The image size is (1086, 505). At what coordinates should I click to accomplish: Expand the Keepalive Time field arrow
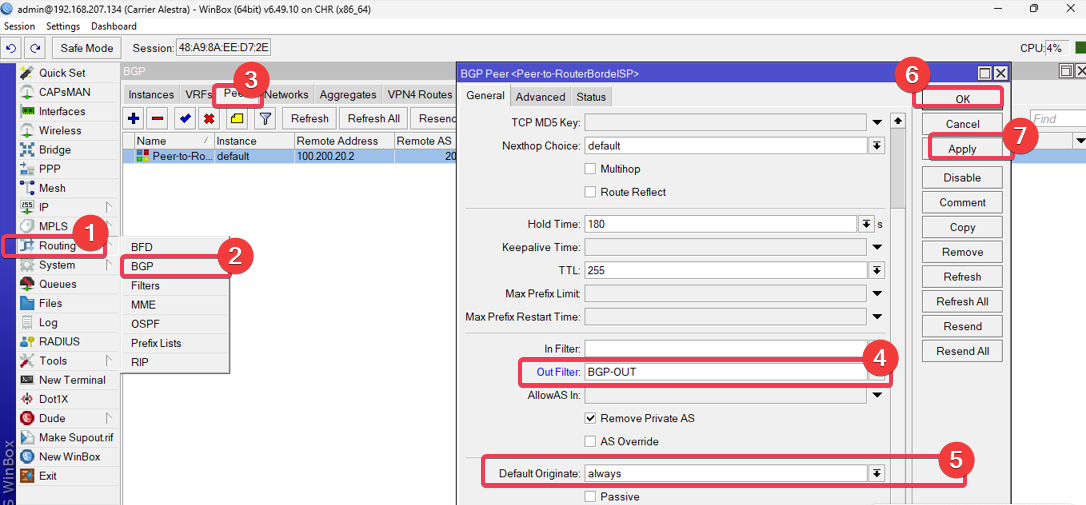tap(876, 247)
